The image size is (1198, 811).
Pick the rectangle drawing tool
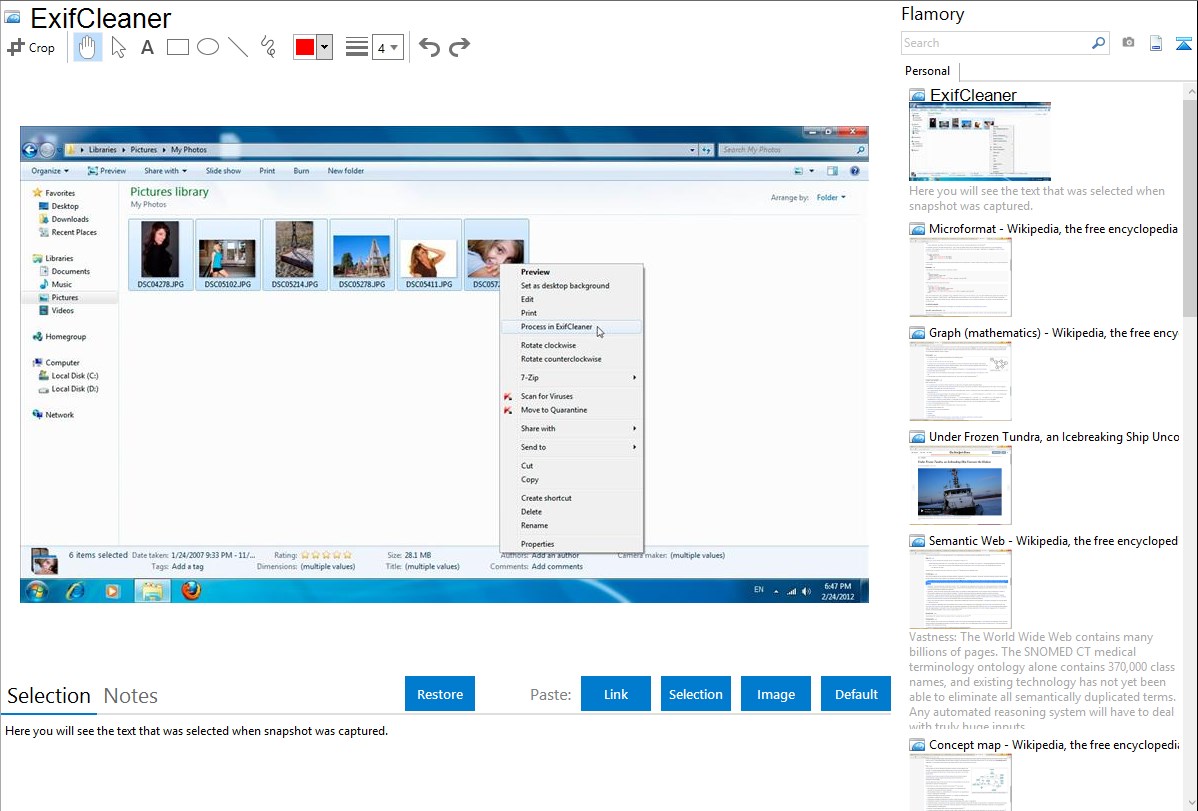tap(177, 47)
